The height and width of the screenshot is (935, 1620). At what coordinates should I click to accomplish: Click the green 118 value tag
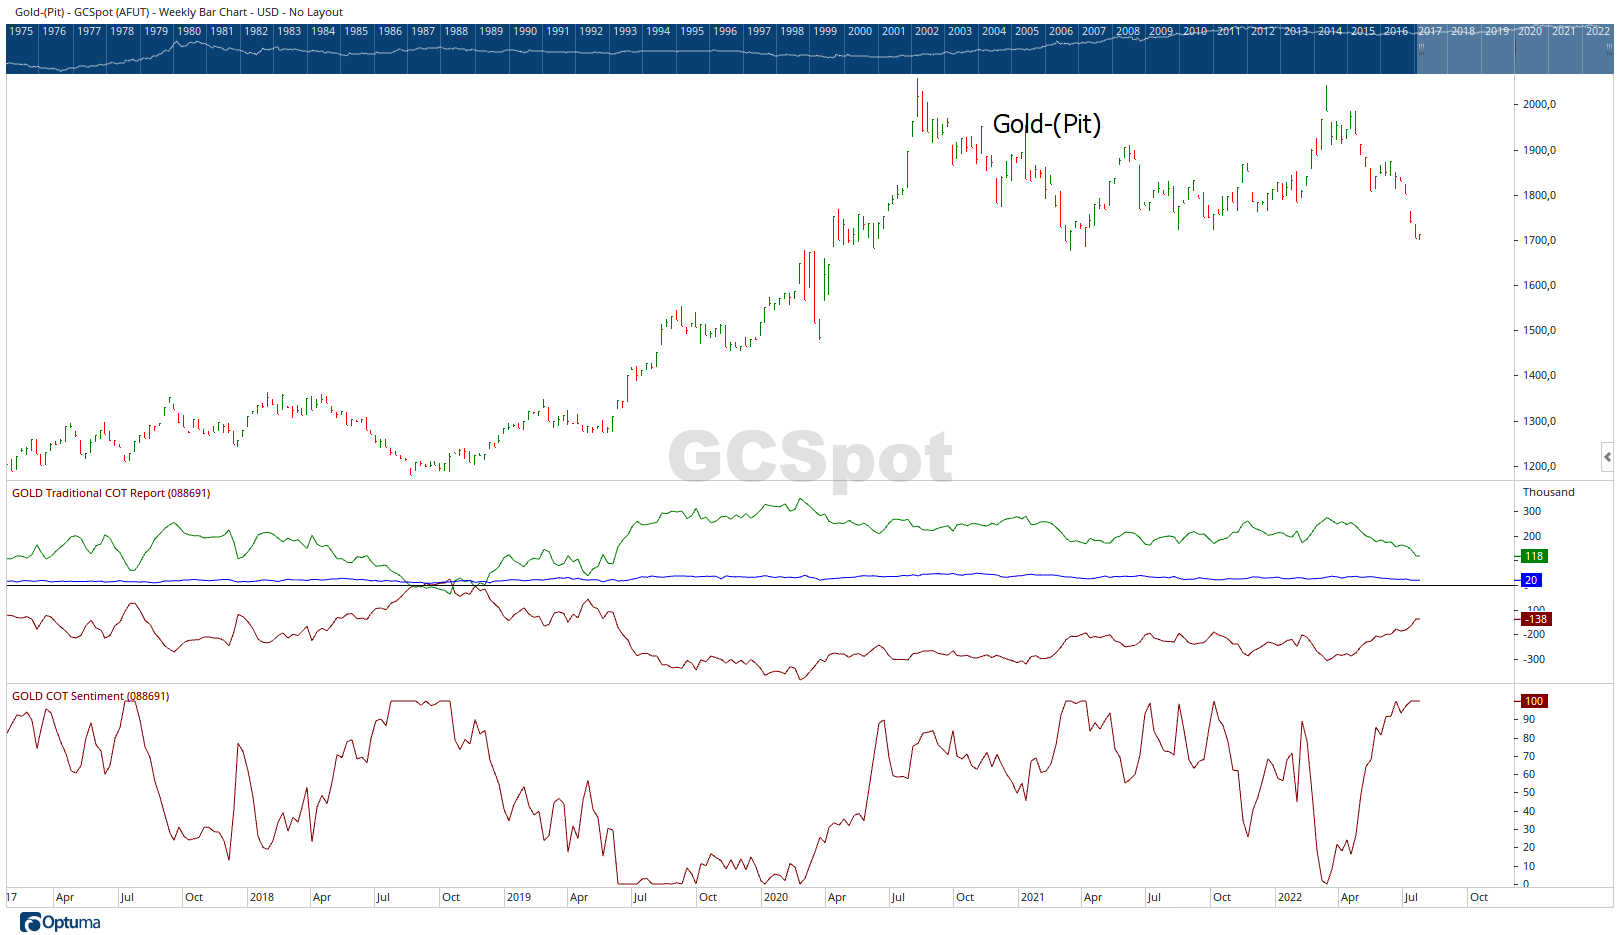tap(1534, 556)
